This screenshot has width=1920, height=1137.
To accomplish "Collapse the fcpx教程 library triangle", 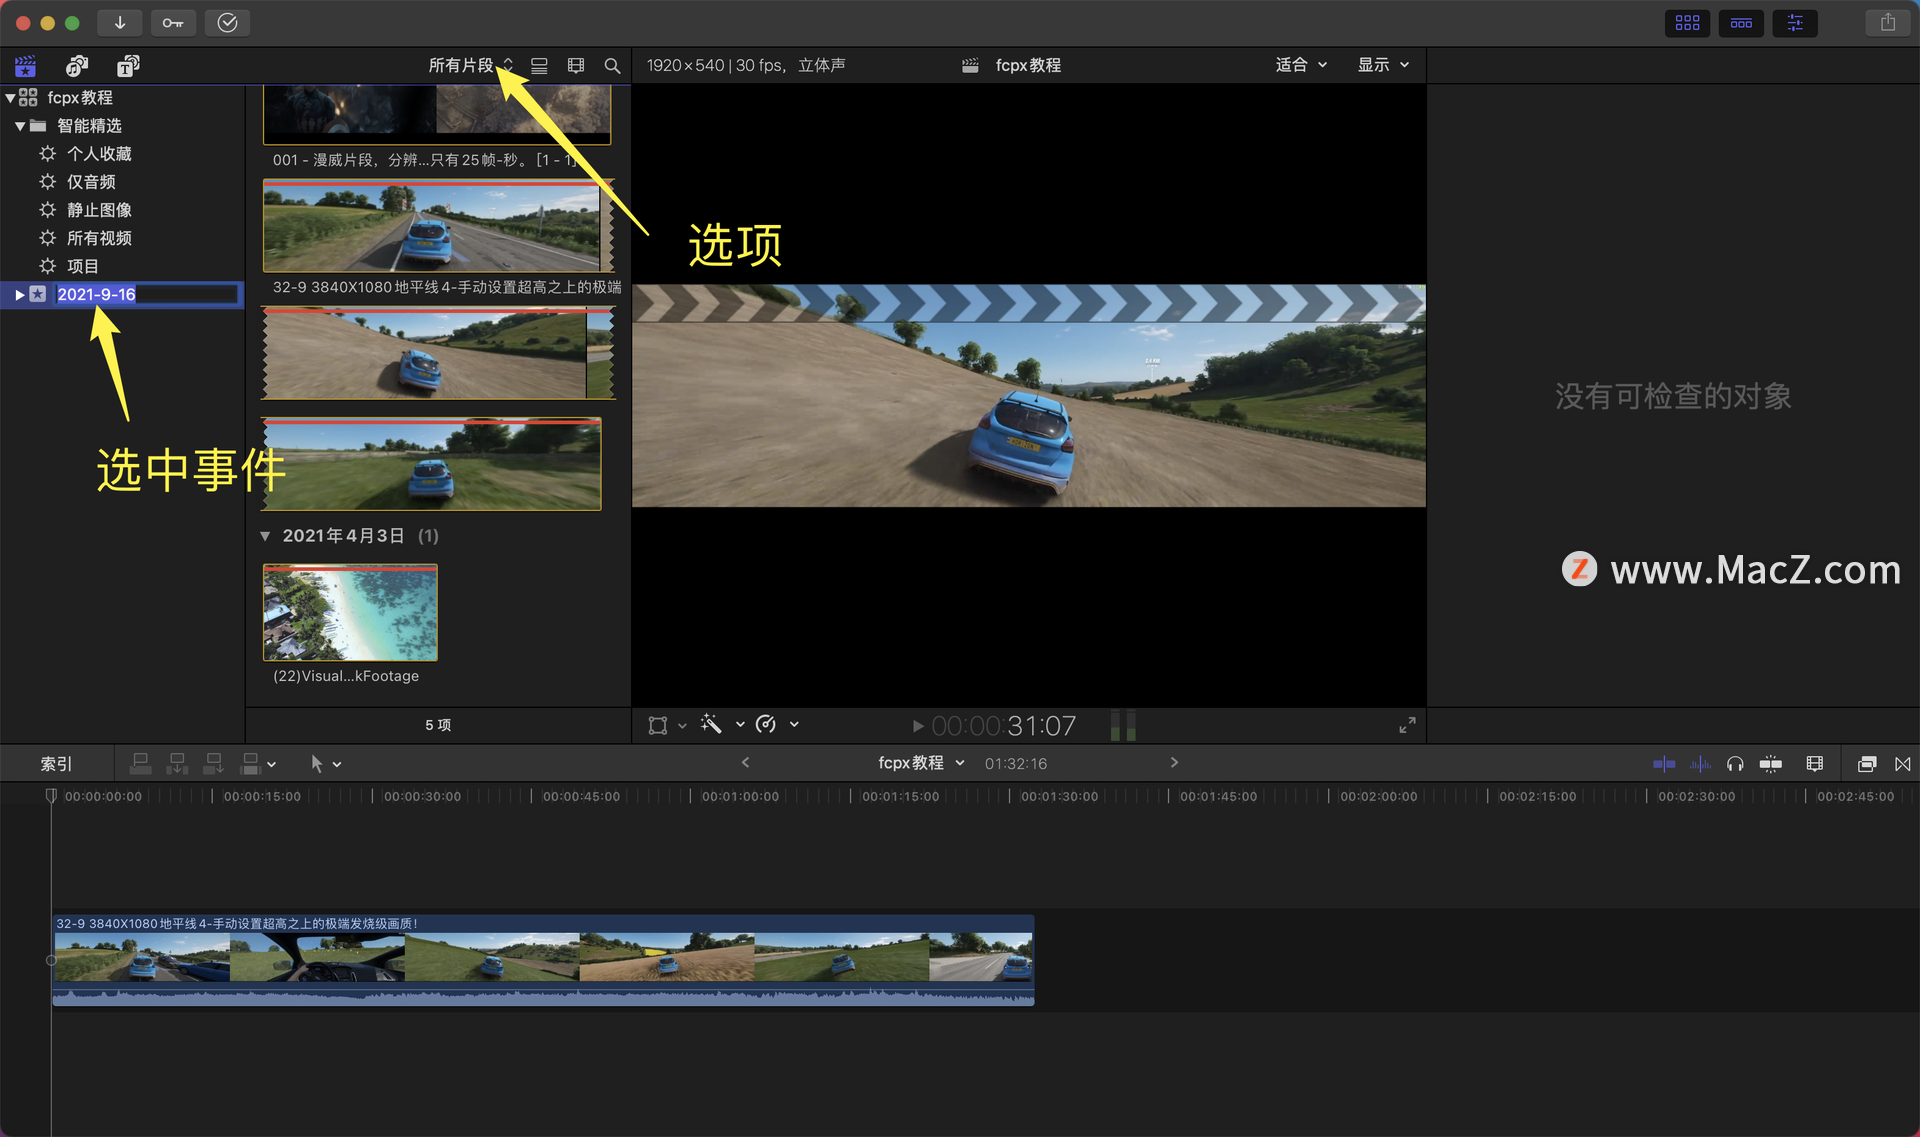I will coord(10,98).
